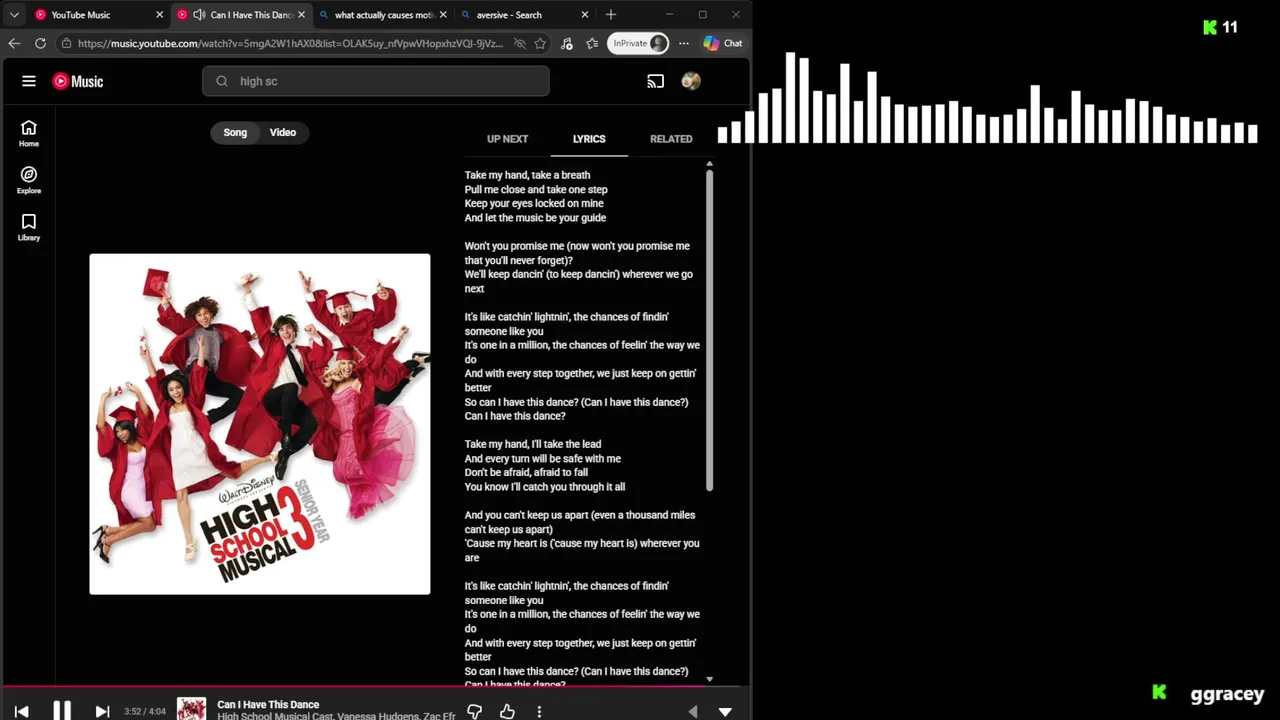
Task: Click lyric 'And every turn will be safe with me'
Action: [543, 458]
